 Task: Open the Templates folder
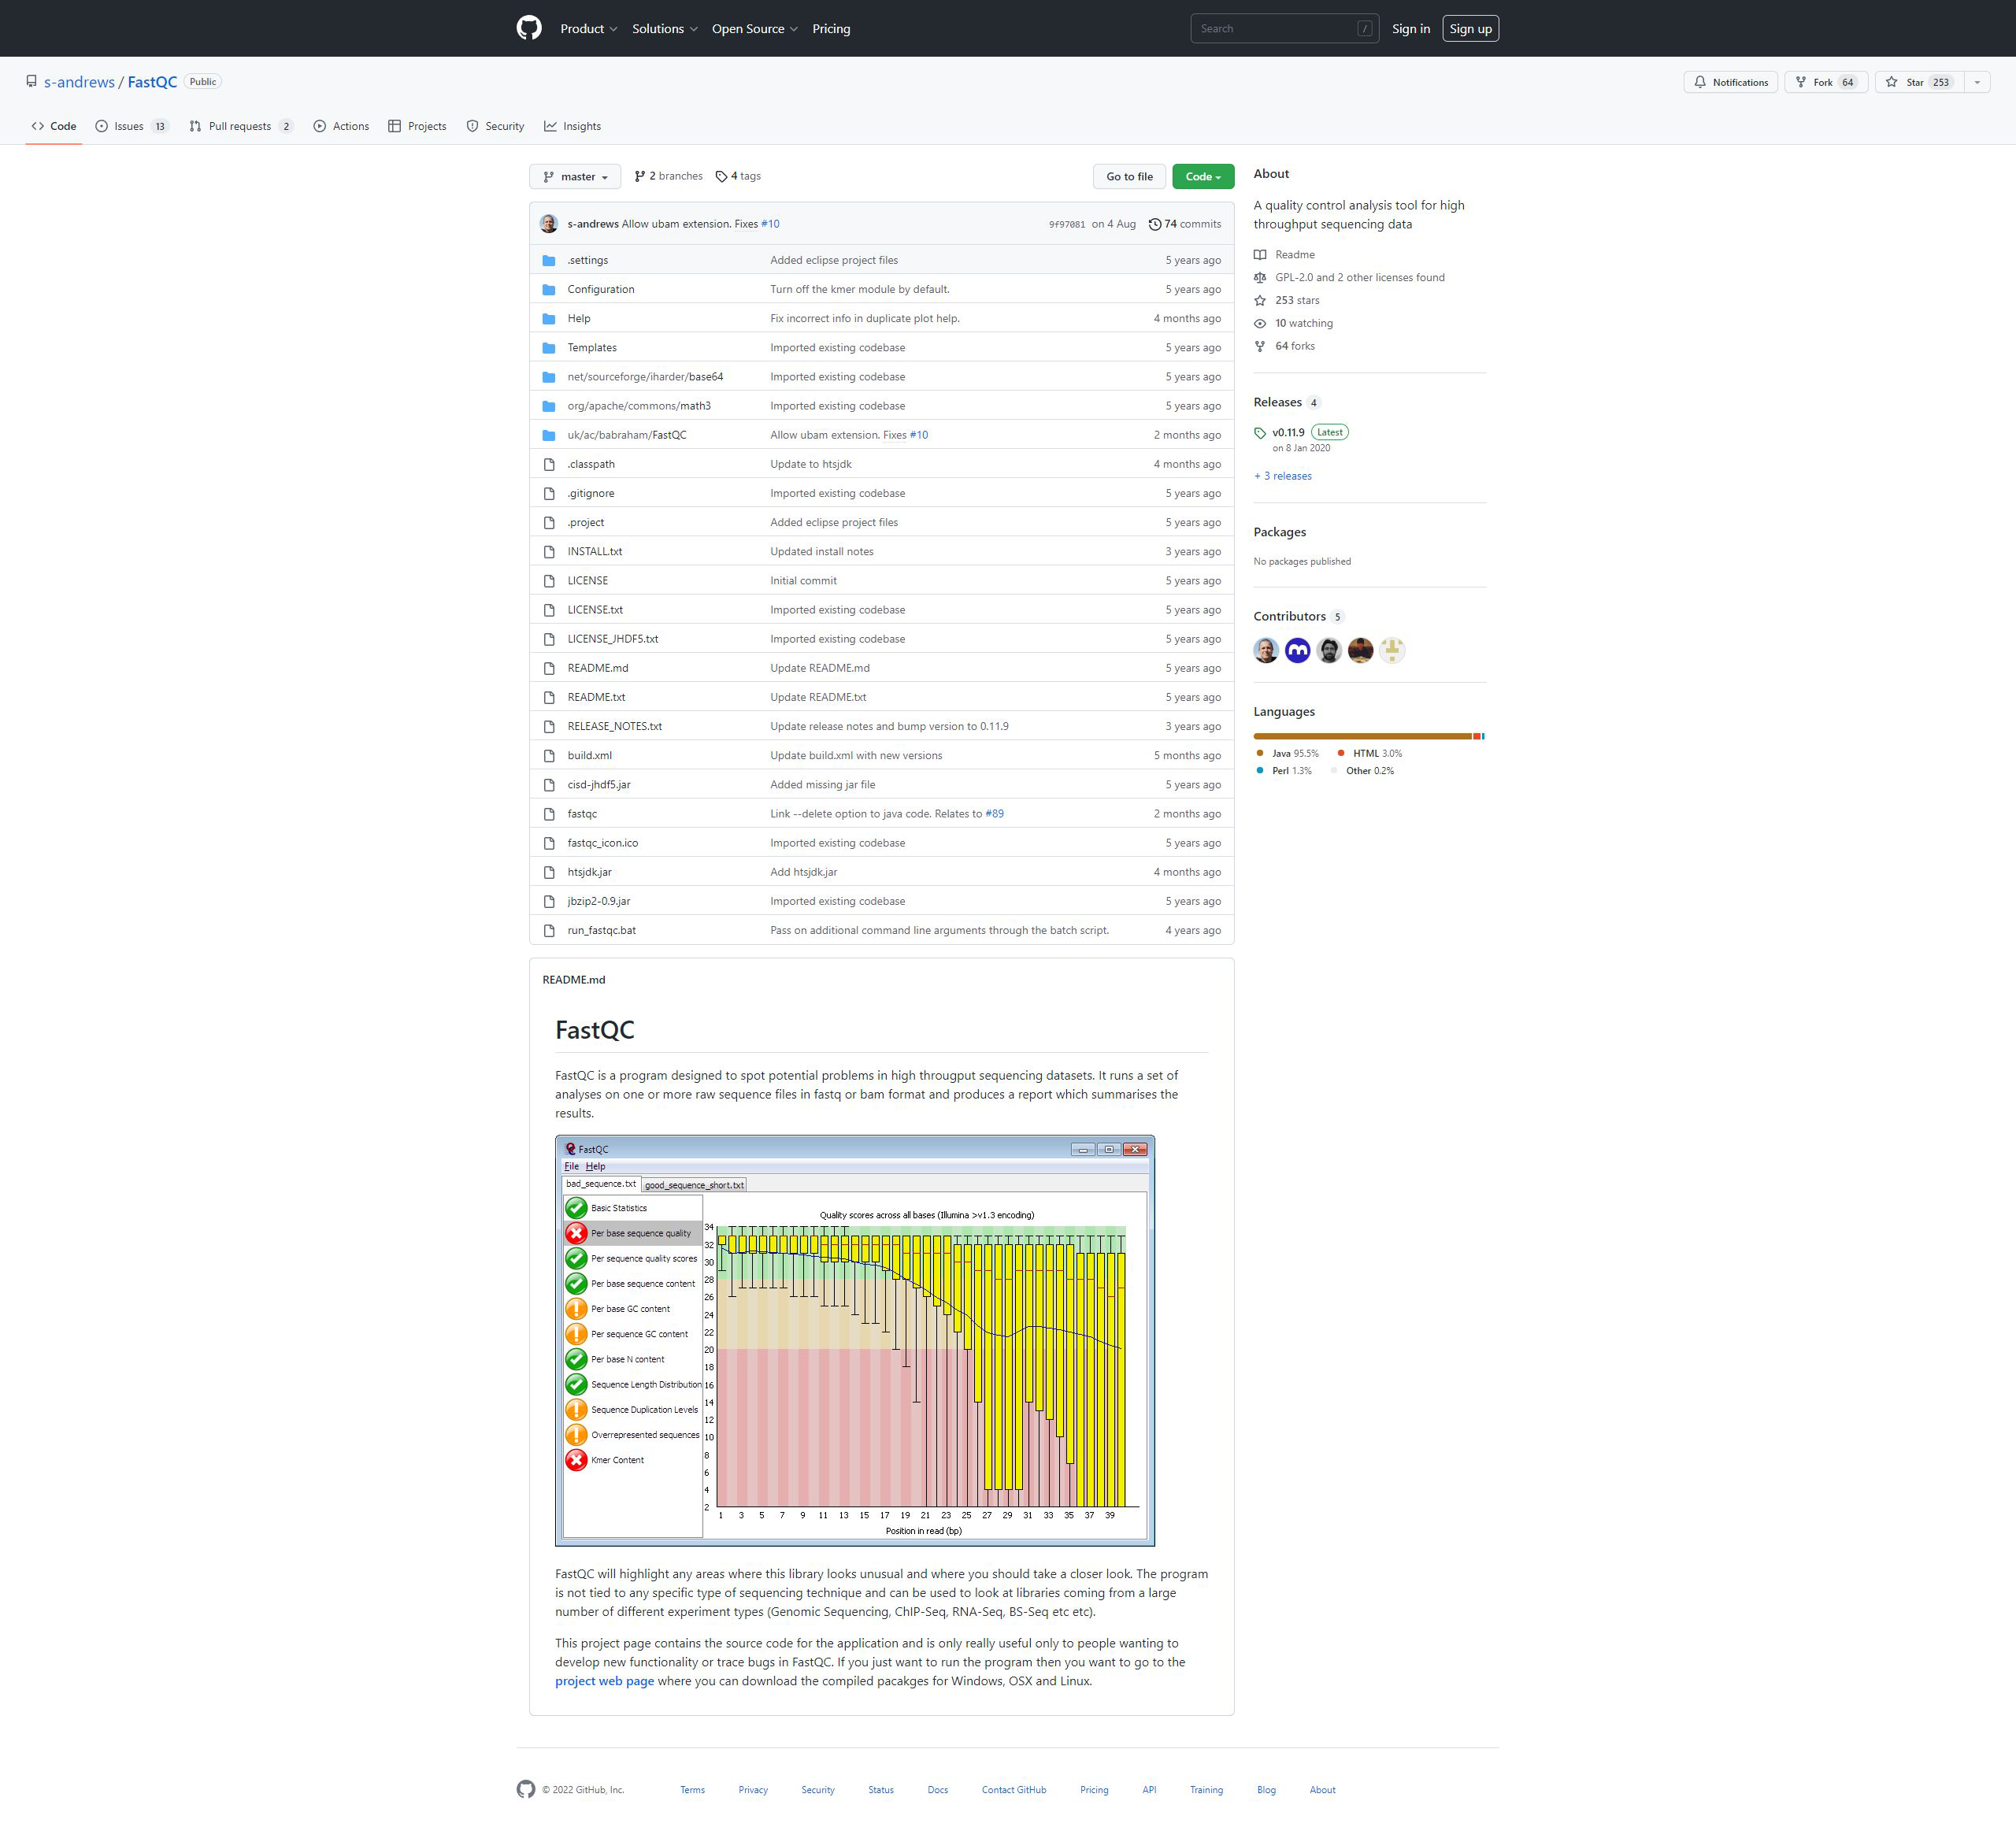tap(592, 347)
